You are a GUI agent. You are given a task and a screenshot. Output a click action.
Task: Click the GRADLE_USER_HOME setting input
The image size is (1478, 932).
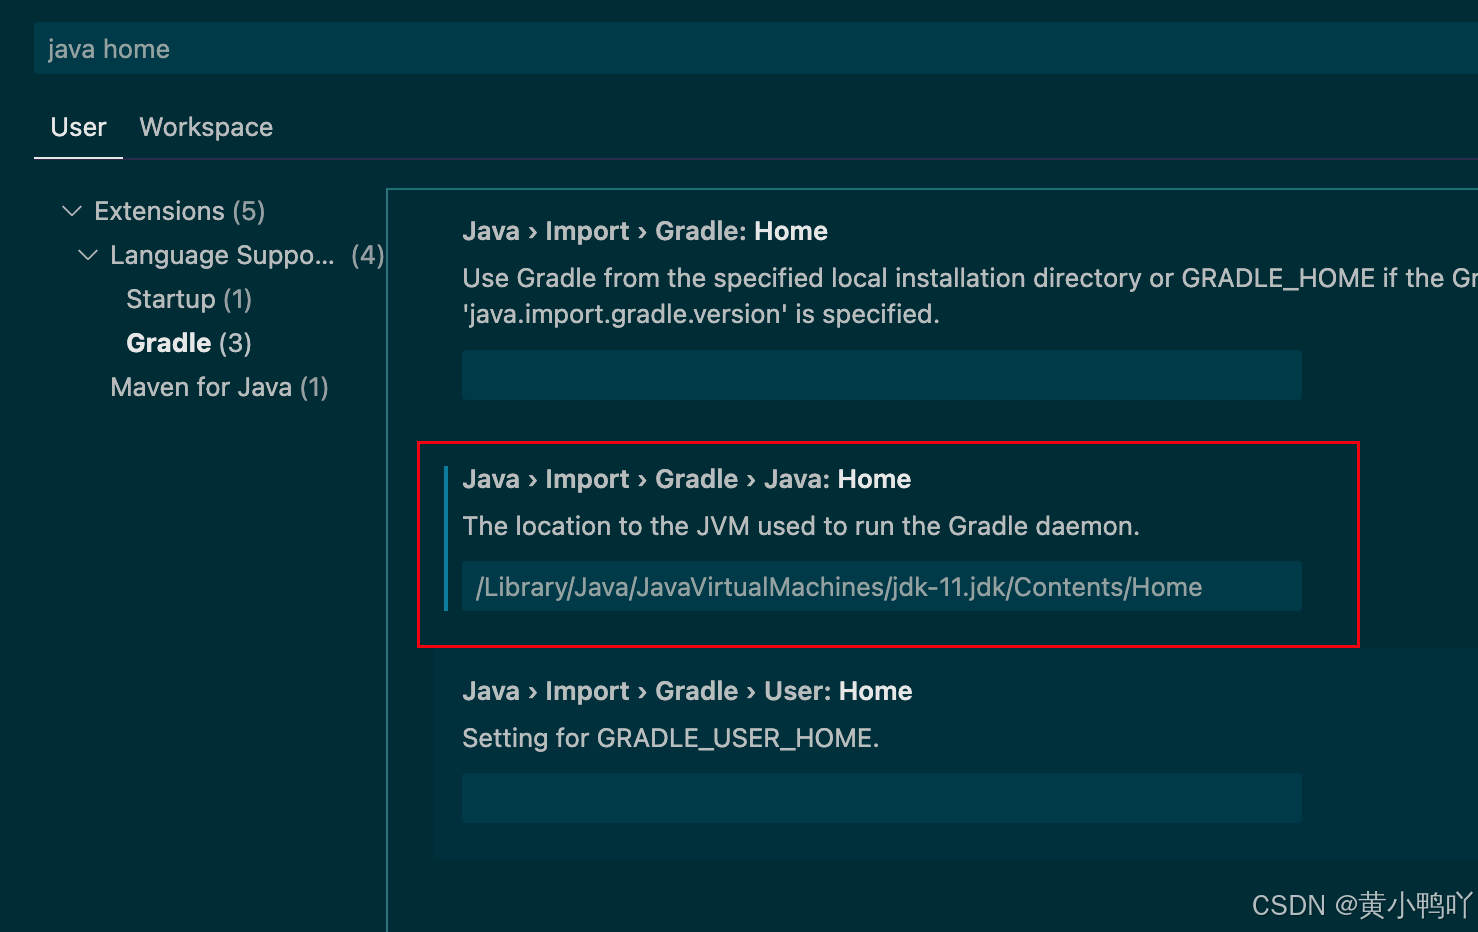[x=881, y=798]
